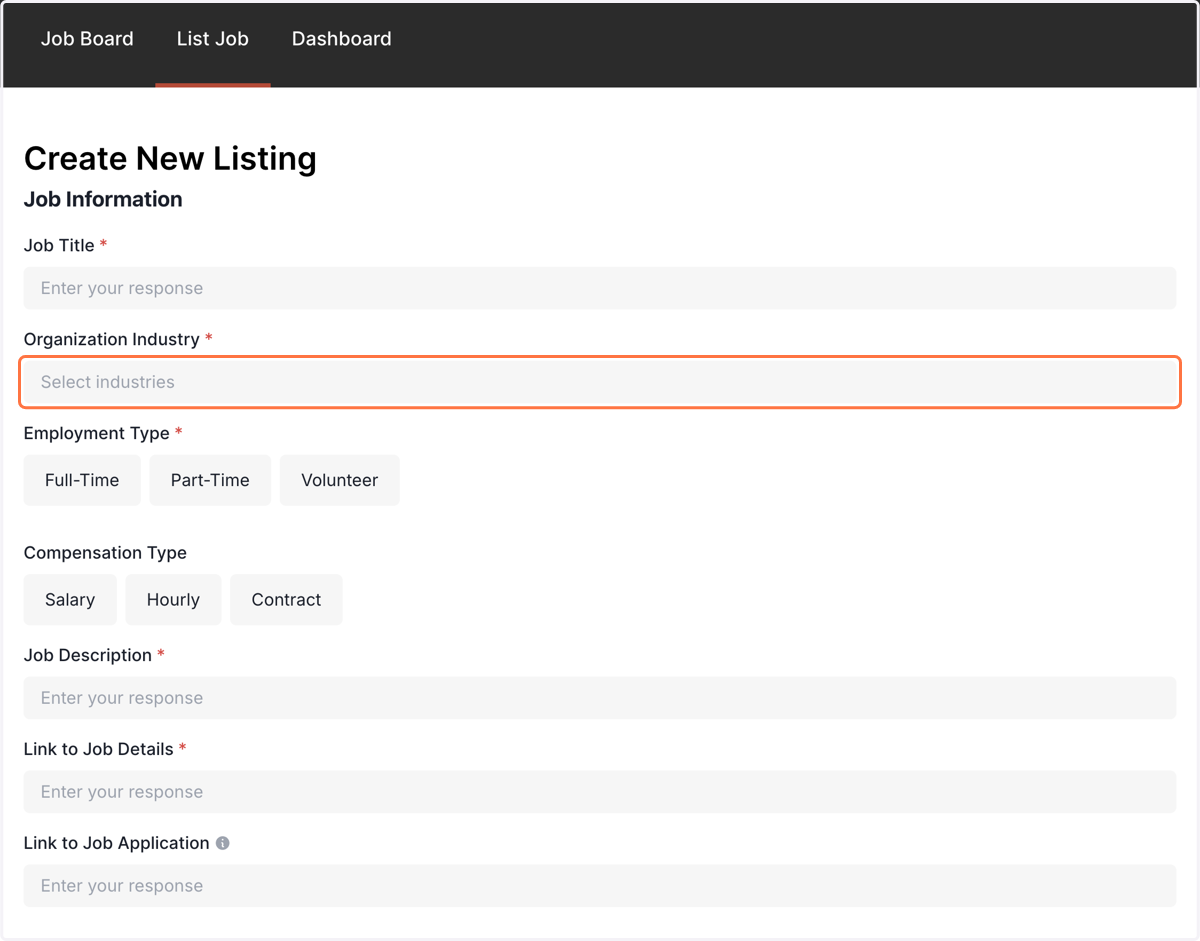Click the Link to Job Application field

point(600,886)
